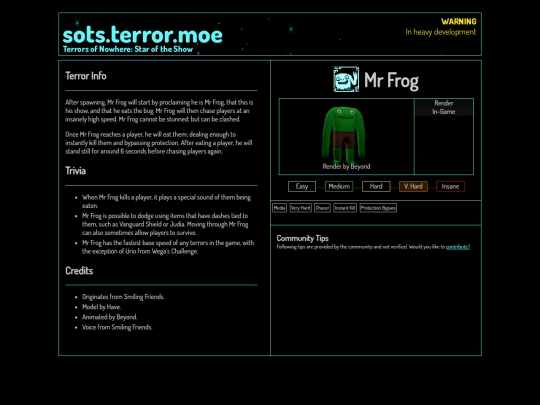Select the Insane difficulty button
This screenshot has height=405, width=540.
coord(450,186)
